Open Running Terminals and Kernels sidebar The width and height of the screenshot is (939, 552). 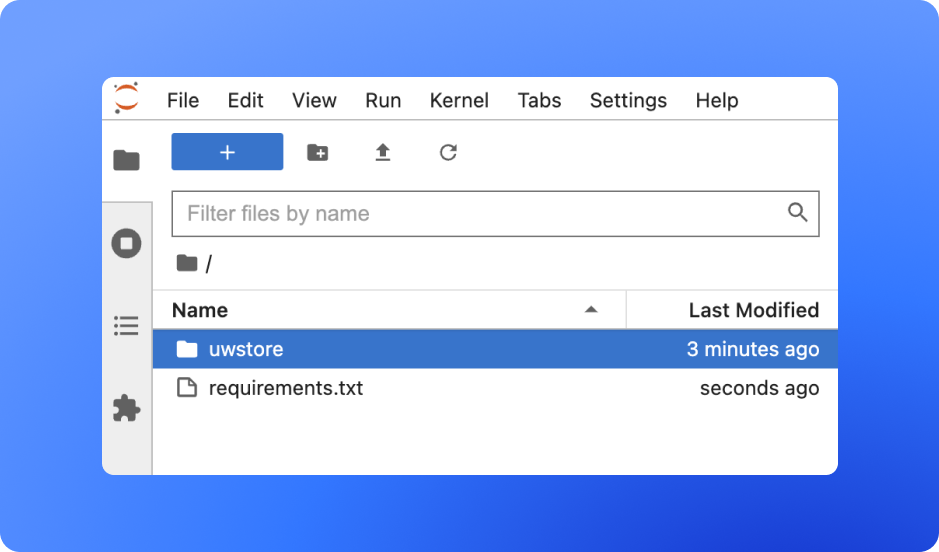(x=126, y=243)
